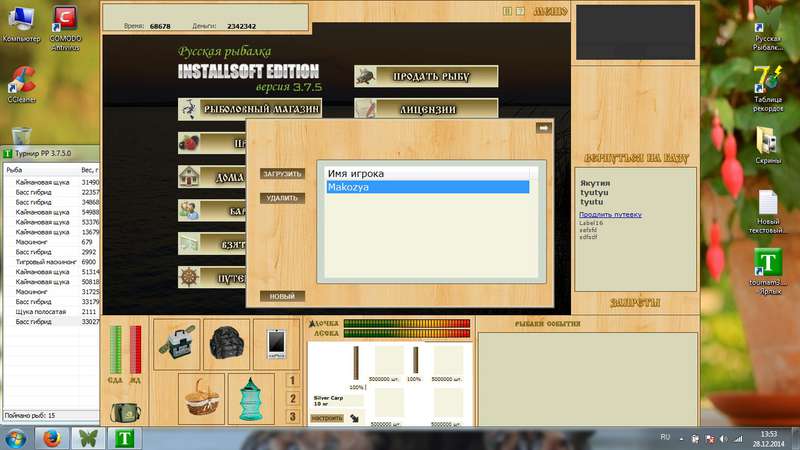
Task: Click the rod strain indicator bar
Action: (407, 323)
